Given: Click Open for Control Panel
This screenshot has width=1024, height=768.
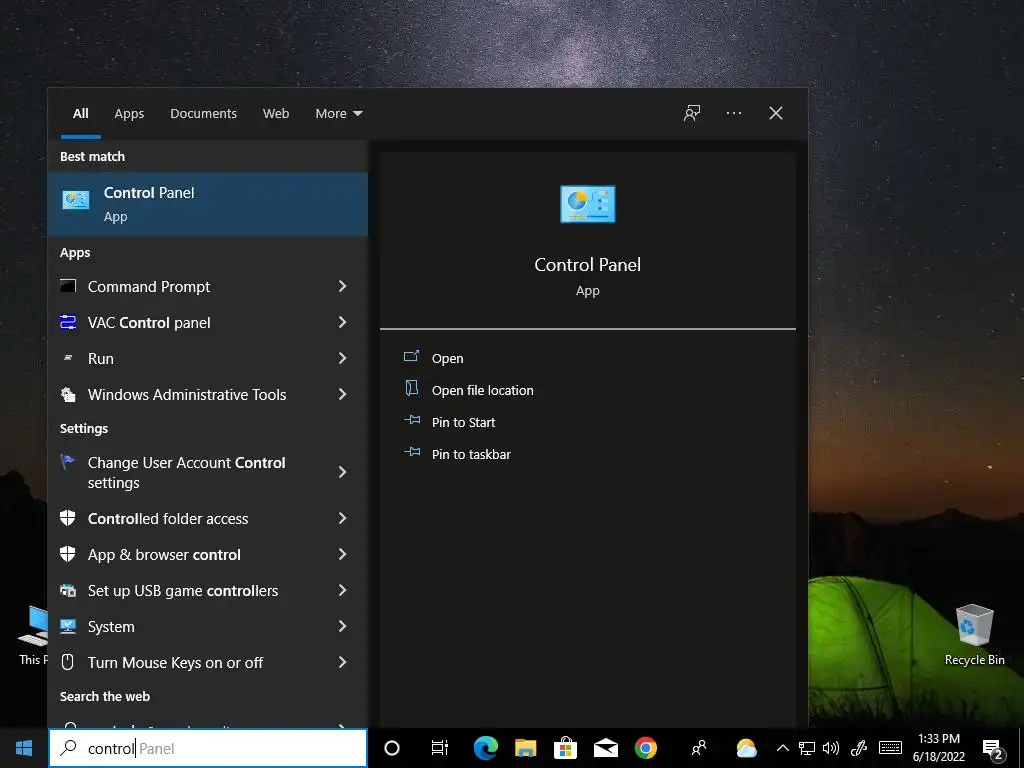Looking at the screenshot, I should tap(447, 358).
